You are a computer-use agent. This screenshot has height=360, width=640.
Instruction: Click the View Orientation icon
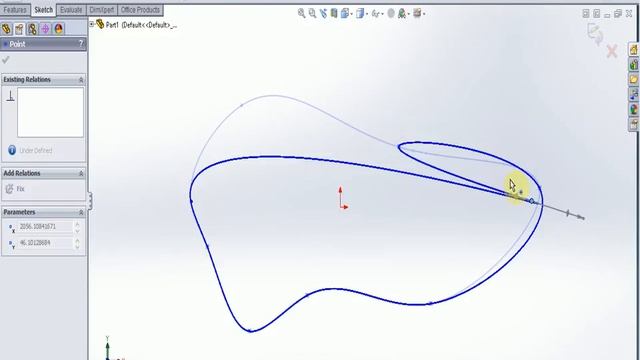point(344,13)
